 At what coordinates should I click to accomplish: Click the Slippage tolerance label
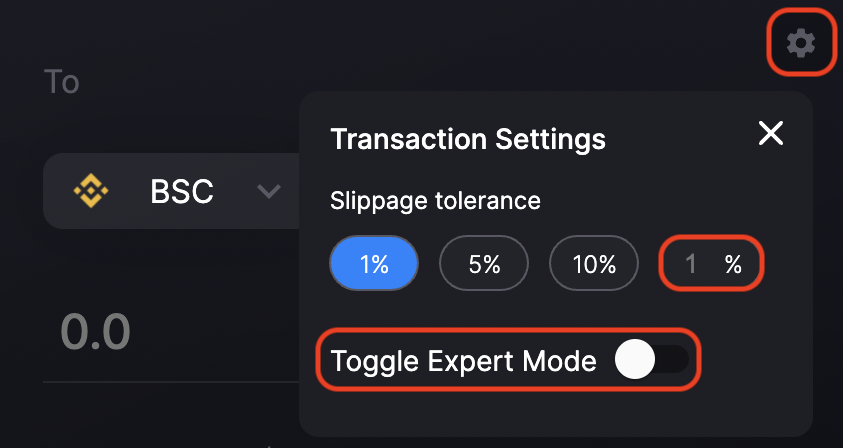coord(435,202)
